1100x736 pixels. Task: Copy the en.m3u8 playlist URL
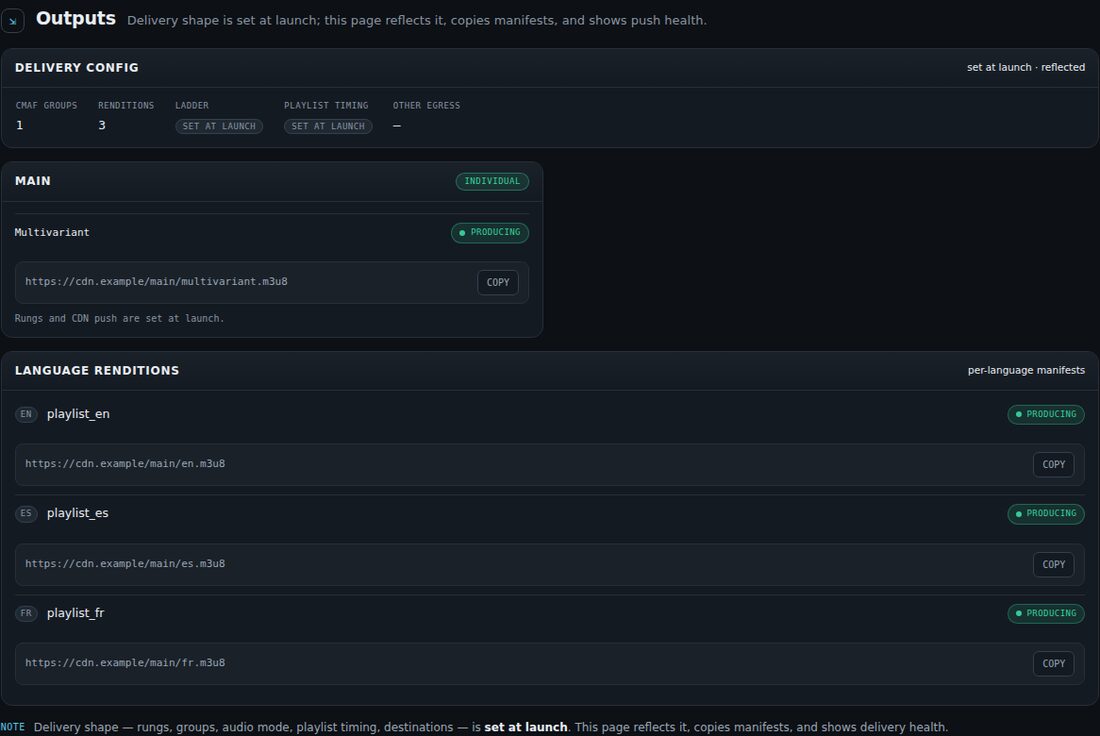[x=1053, y=464]
